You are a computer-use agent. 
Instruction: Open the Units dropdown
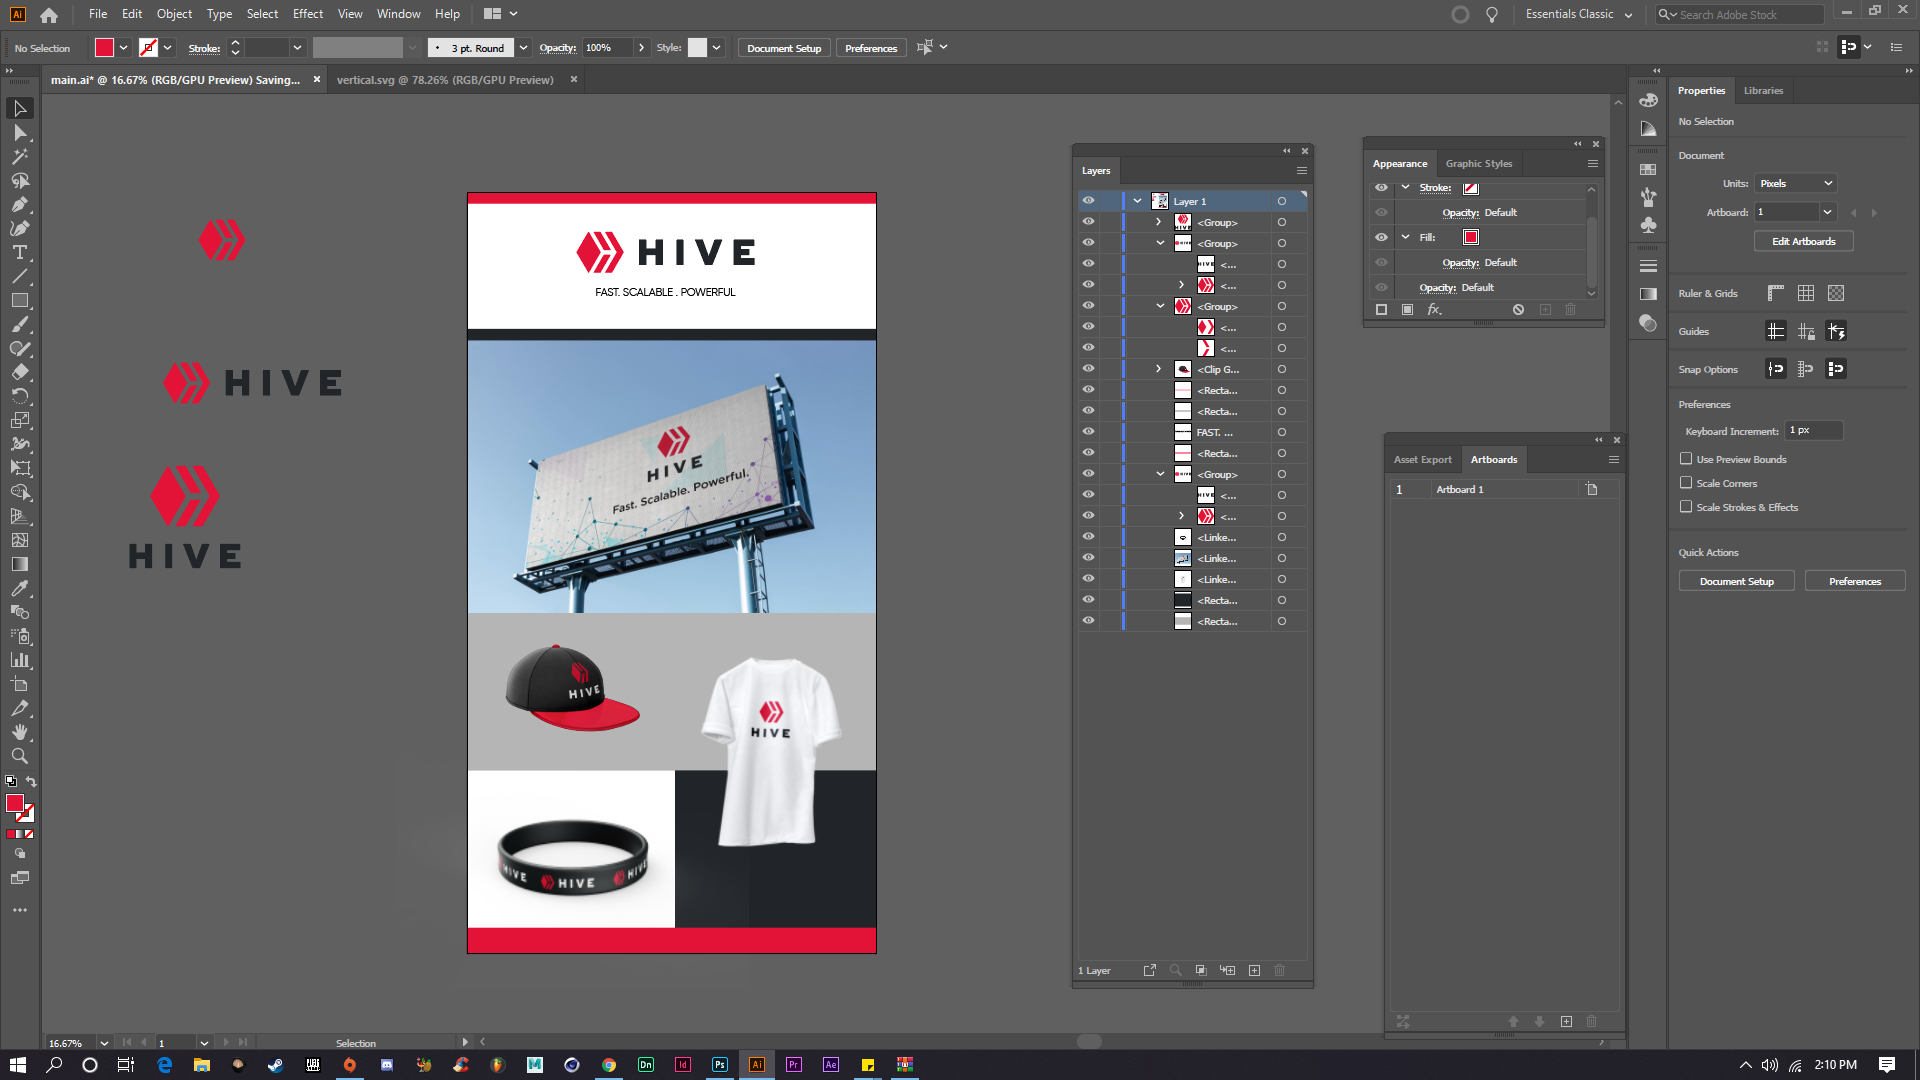pyautogui.click(x=1796, y=183)
